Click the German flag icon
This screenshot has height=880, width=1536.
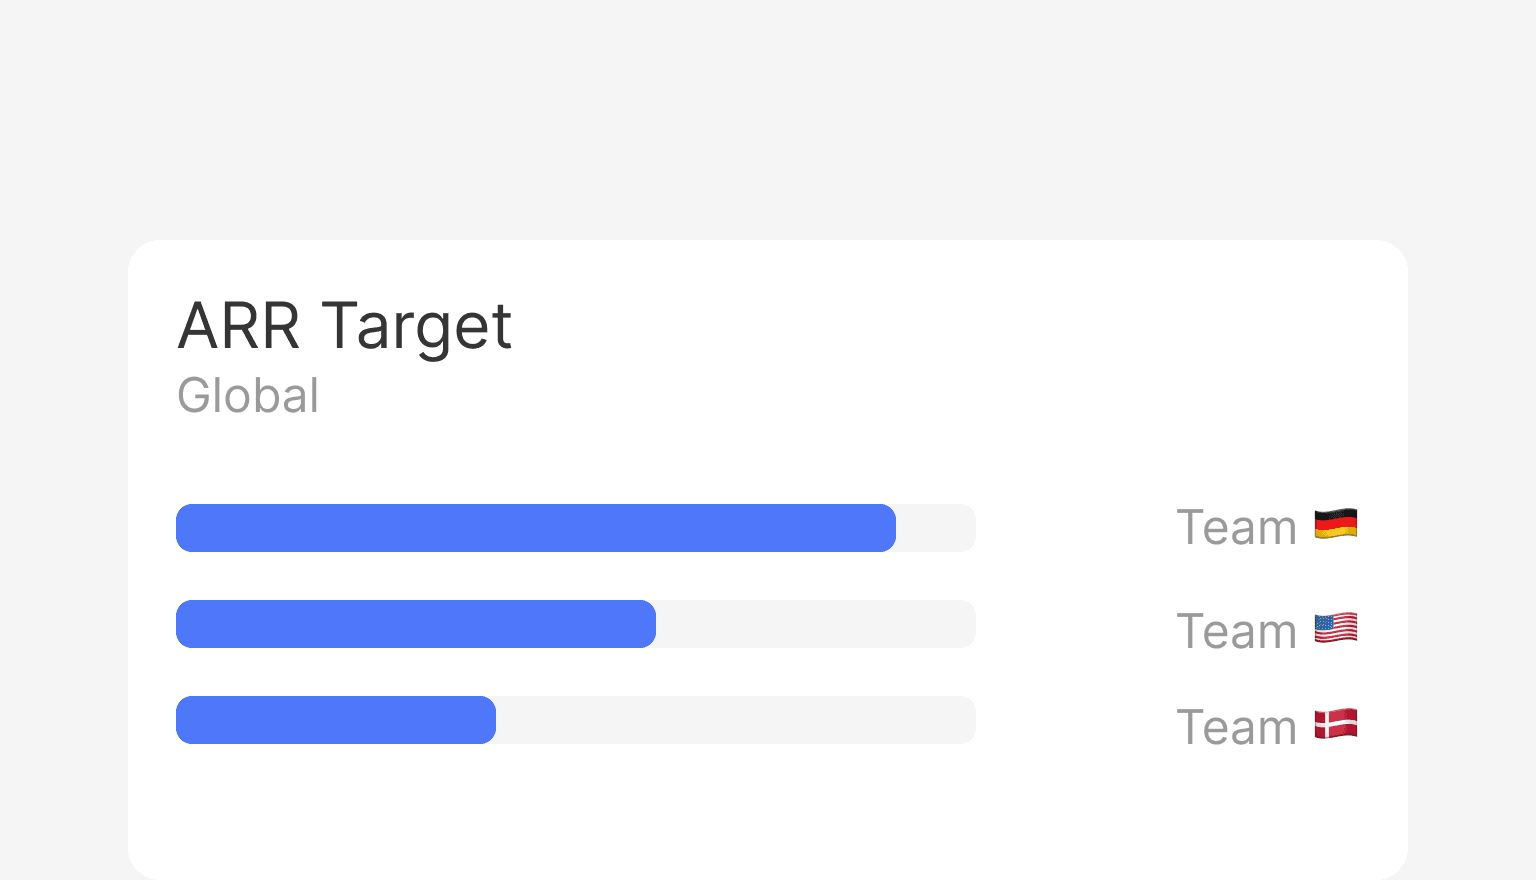click(1335, 524)
